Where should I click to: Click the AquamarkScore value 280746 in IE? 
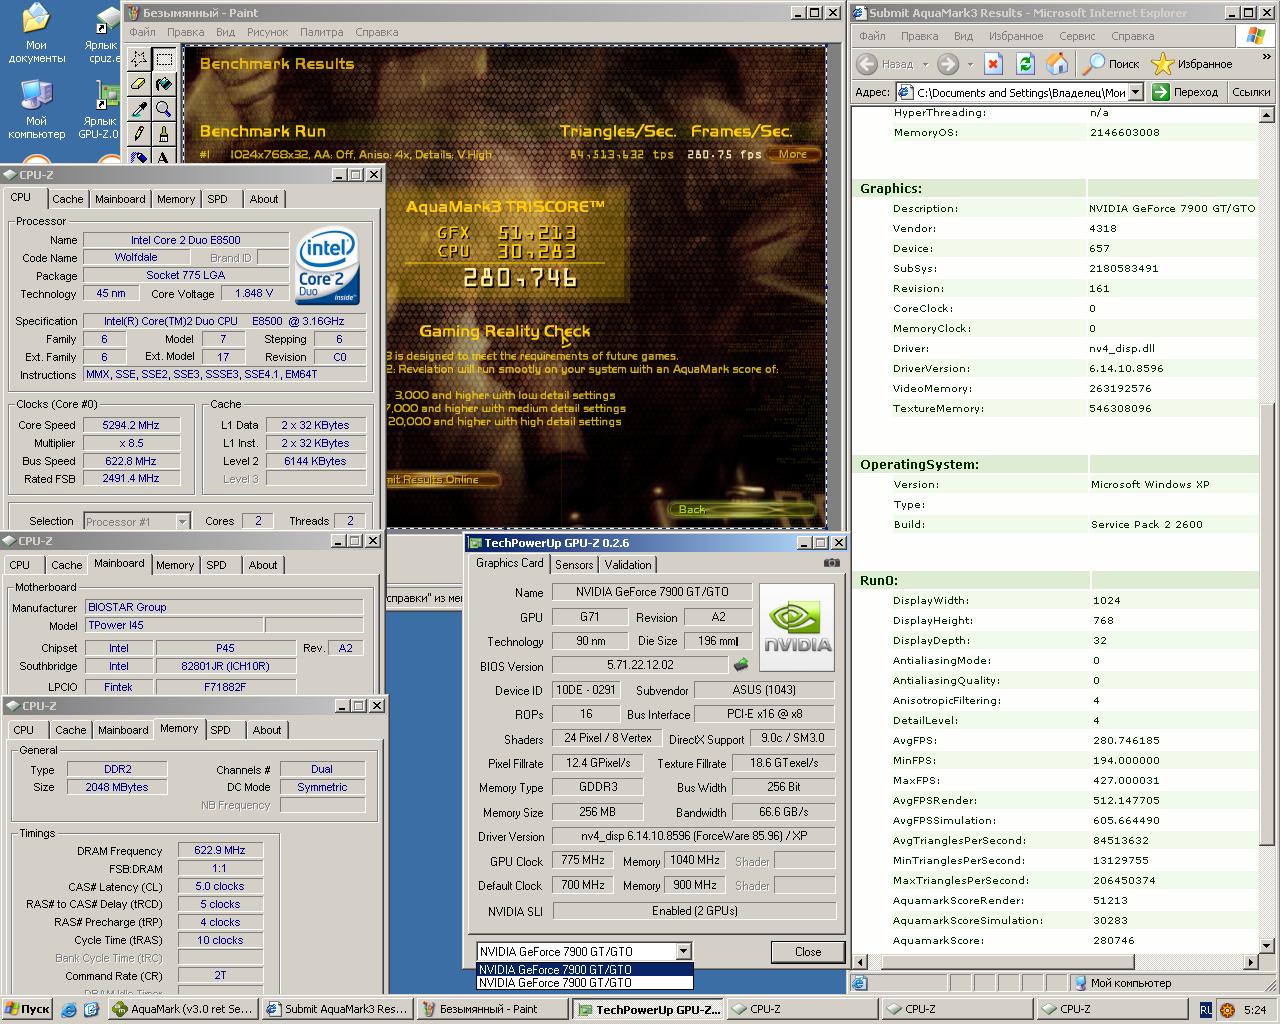click(x=1114, y=940)
